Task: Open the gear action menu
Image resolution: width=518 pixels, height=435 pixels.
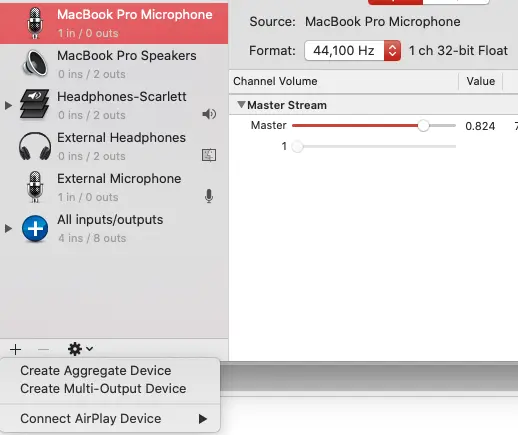Action: tap(80, 349)
